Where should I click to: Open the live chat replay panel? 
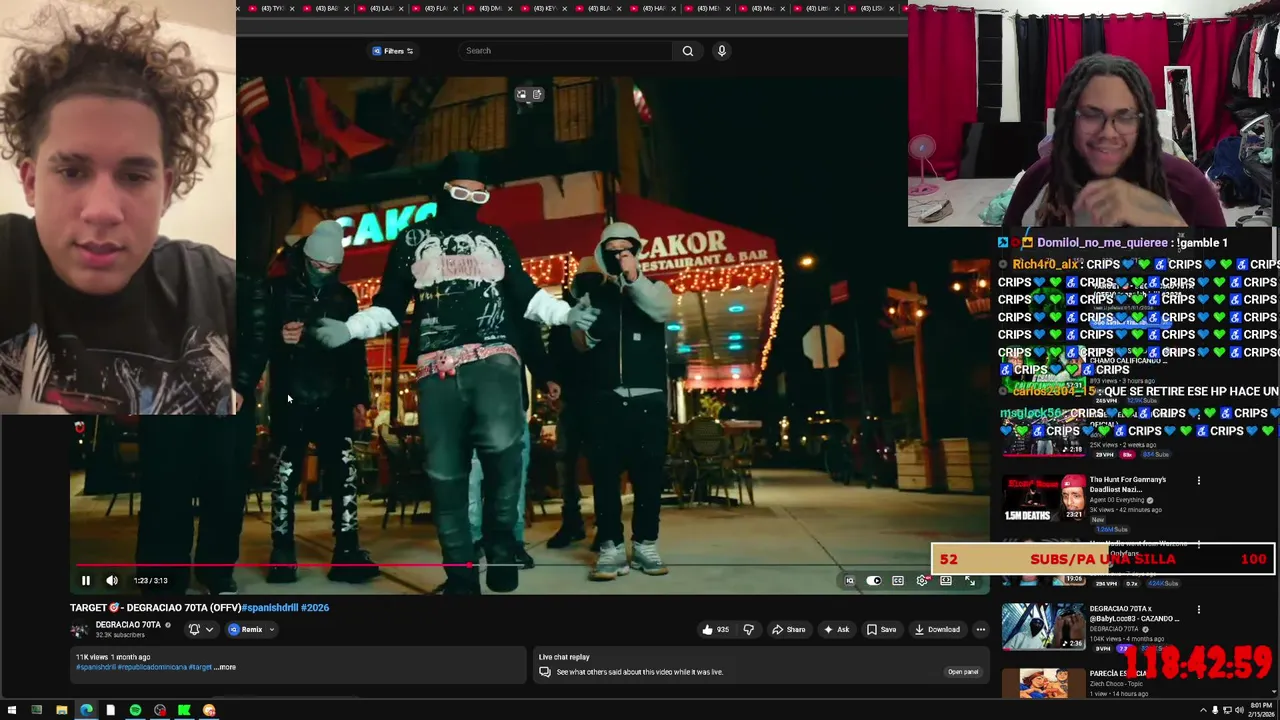pyautogui.click(x=962, y=672)
